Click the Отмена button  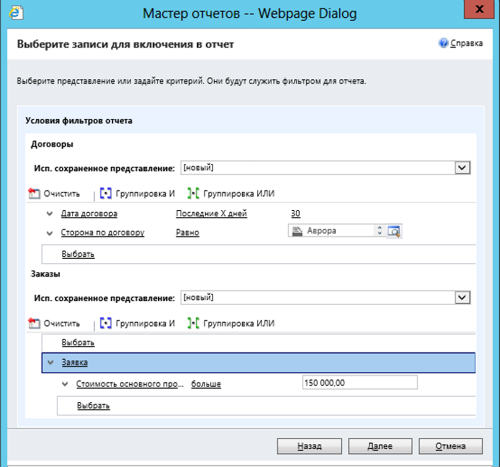[451, 446]
